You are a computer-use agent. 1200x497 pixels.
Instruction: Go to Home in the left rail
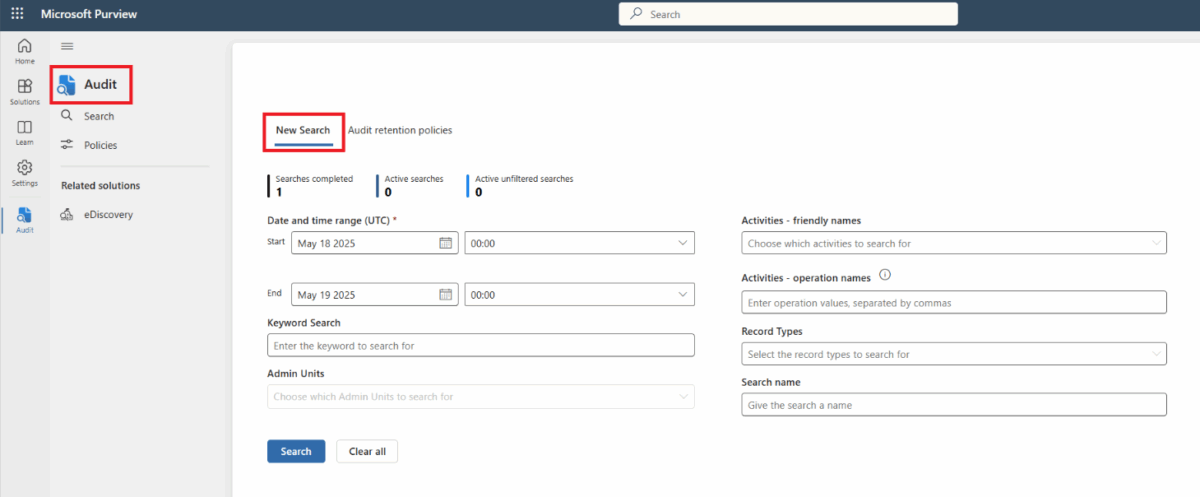coord(24,51)
